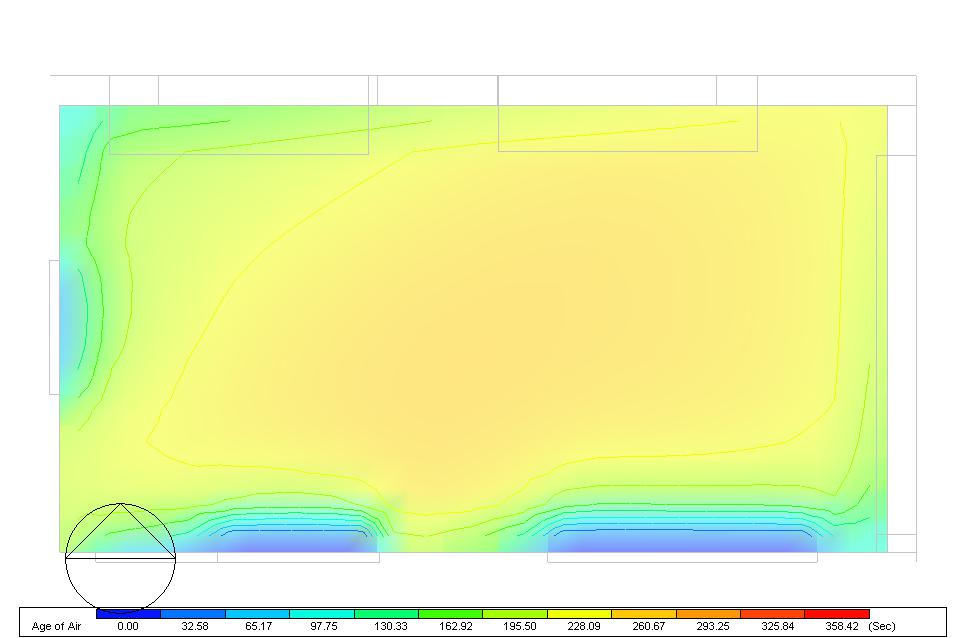This screenshot has height=638, width=966.
Task: Click the legend value "0.00"
Action: tap(128, 626)
